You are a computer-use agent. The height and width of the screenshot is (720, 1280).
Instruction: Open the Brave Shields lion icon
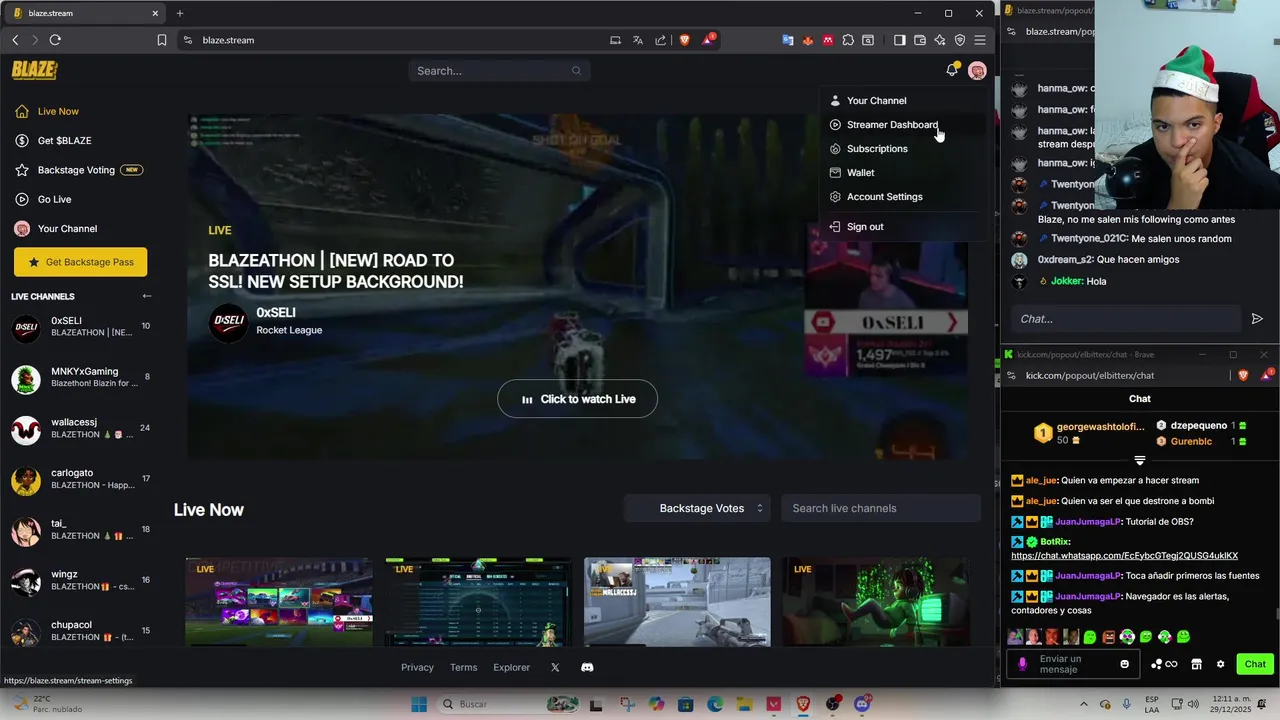[x=685, y=40]
